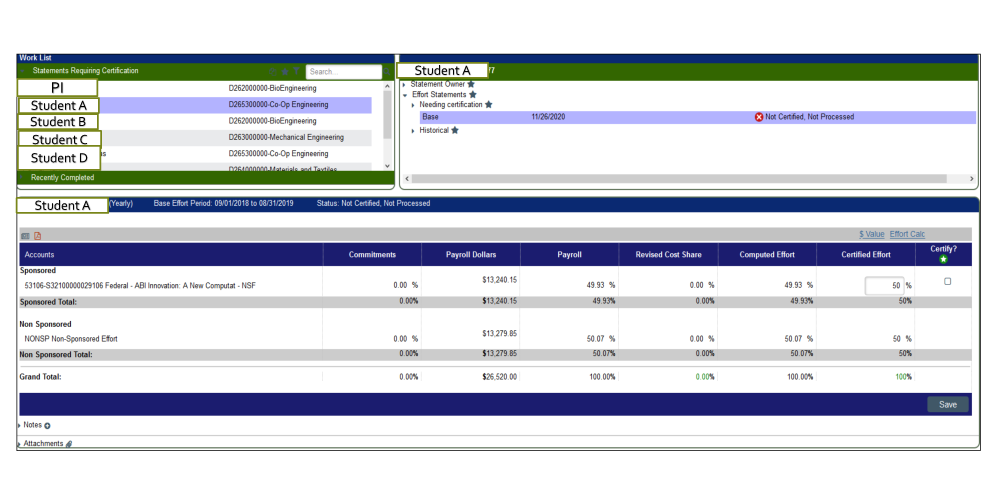Click the Work List vertical scrollbar thumb

[387, 115]
